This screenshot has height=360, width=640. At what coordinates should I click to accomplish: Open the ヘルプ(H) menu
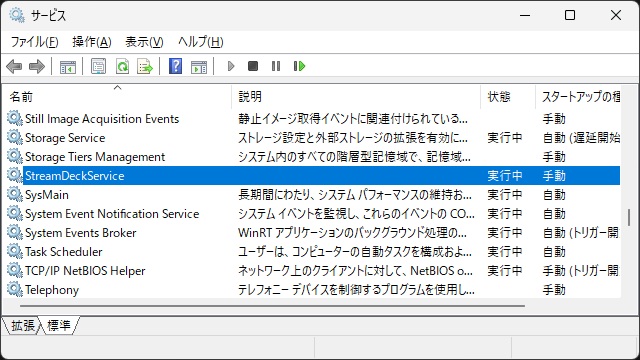pos(200,42)
